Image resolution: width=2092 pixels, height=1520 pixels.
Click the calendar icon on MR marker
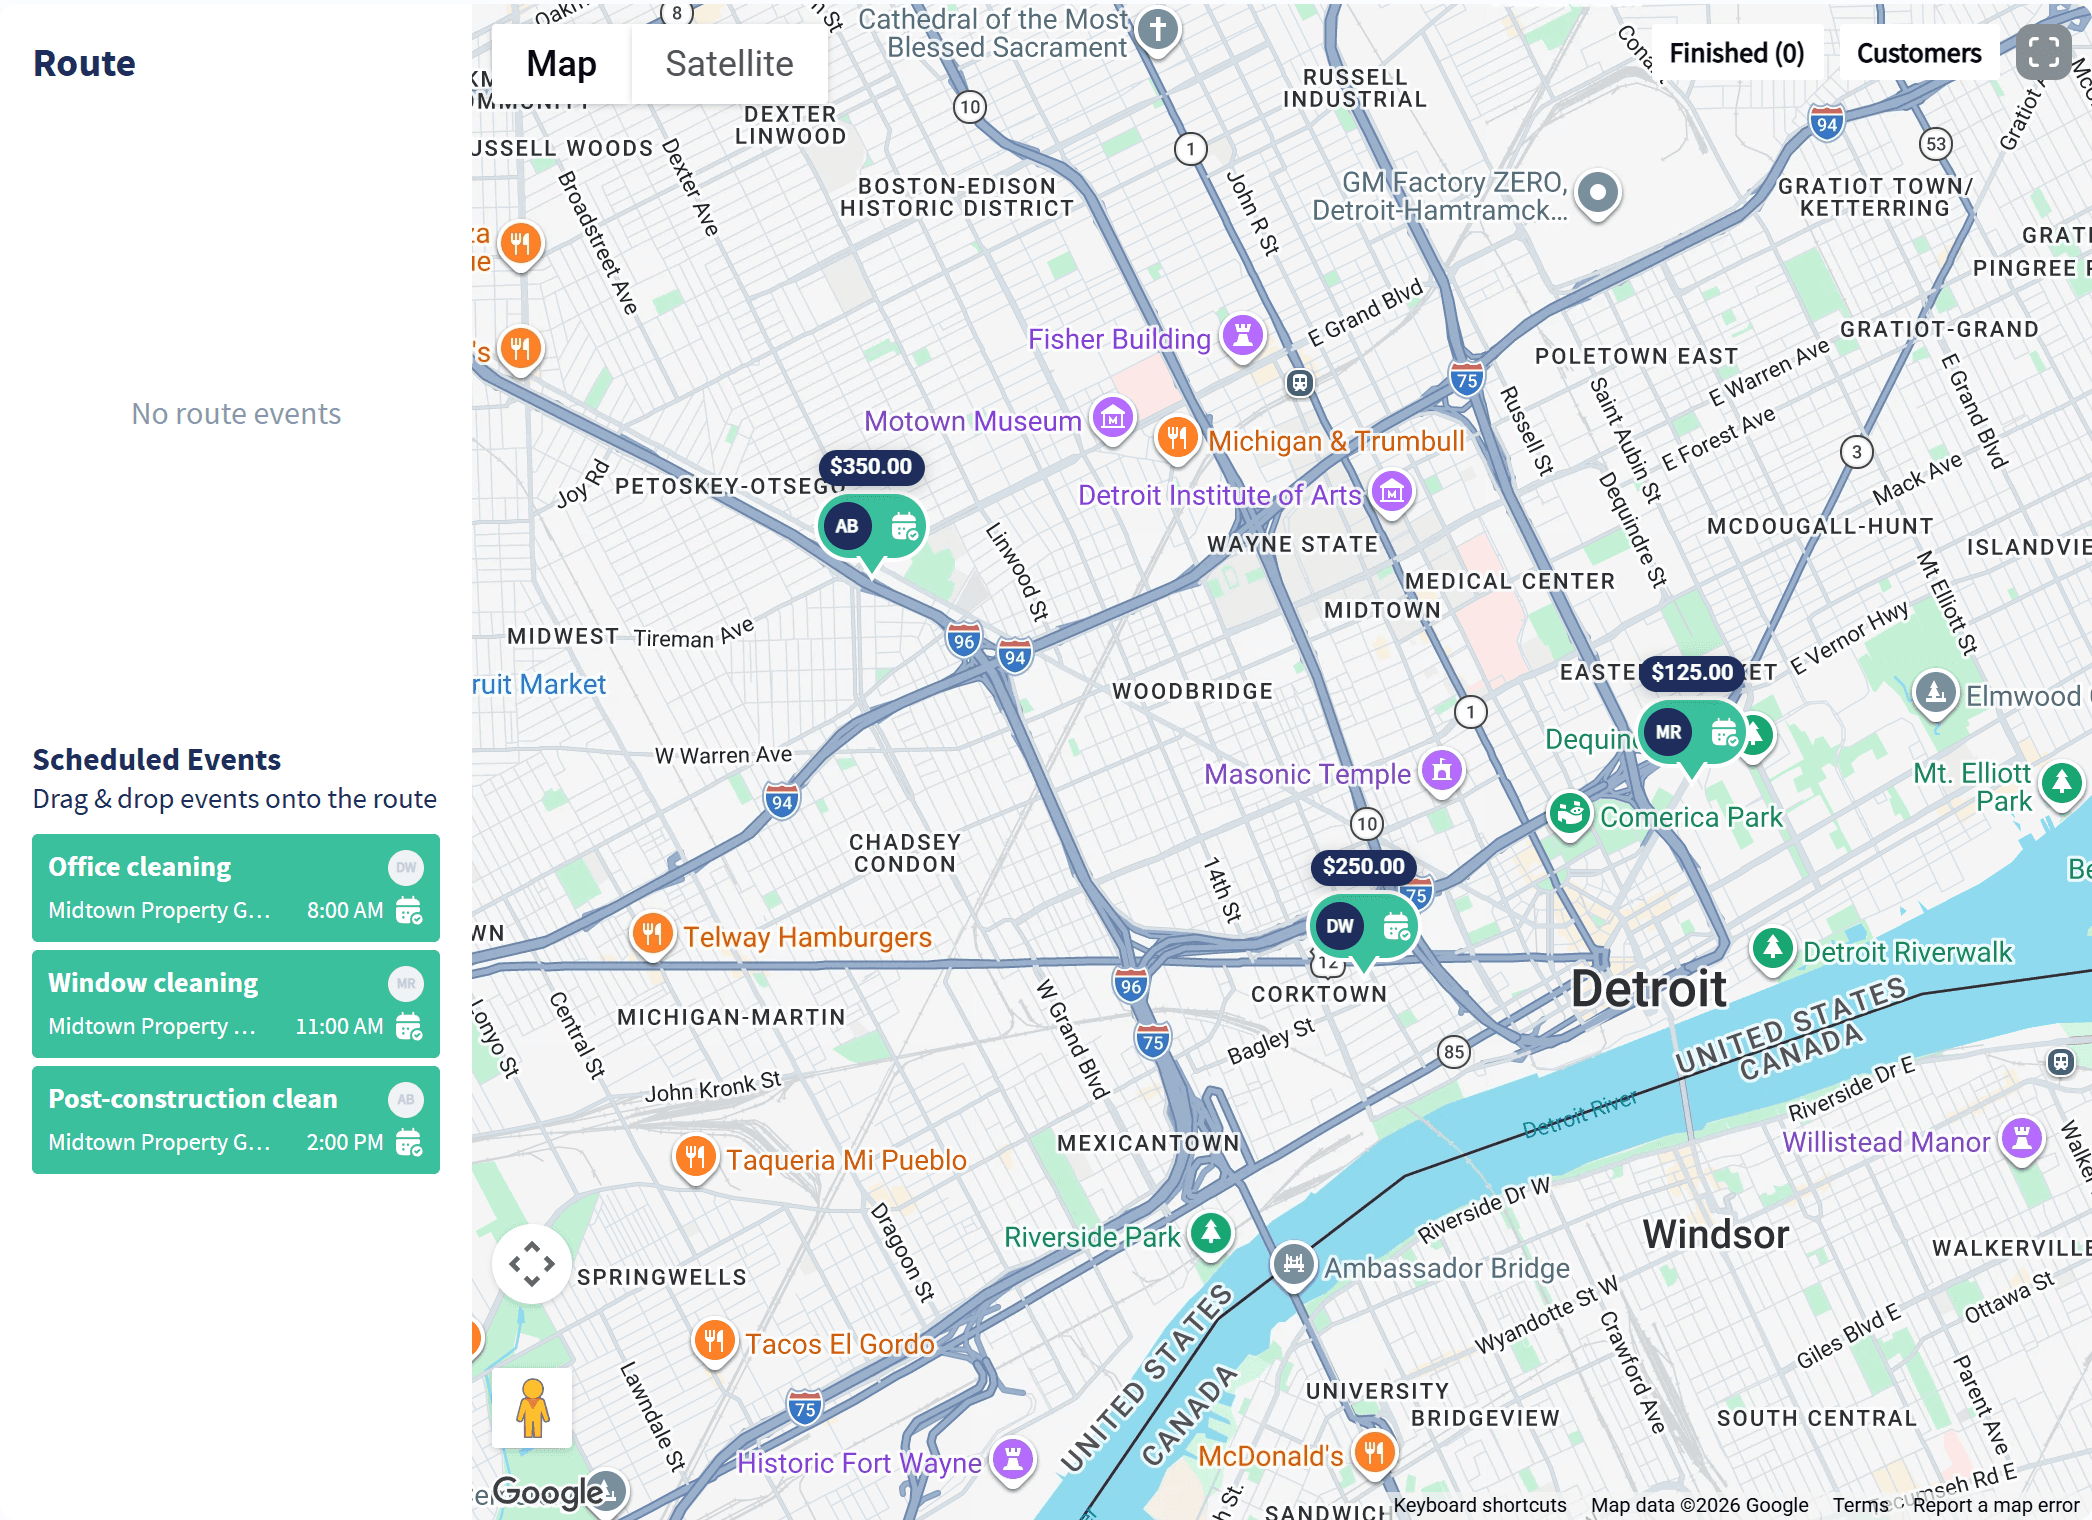pyautogui.click(x=1724, y=732)
